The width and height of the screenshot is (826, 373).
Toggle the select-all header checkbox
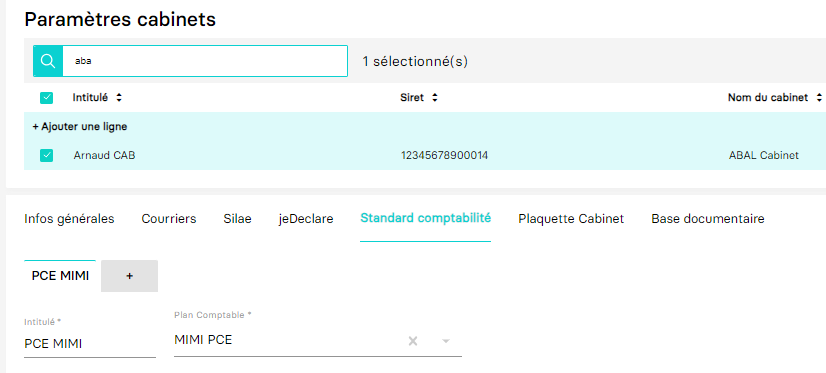tap(46, 97)
